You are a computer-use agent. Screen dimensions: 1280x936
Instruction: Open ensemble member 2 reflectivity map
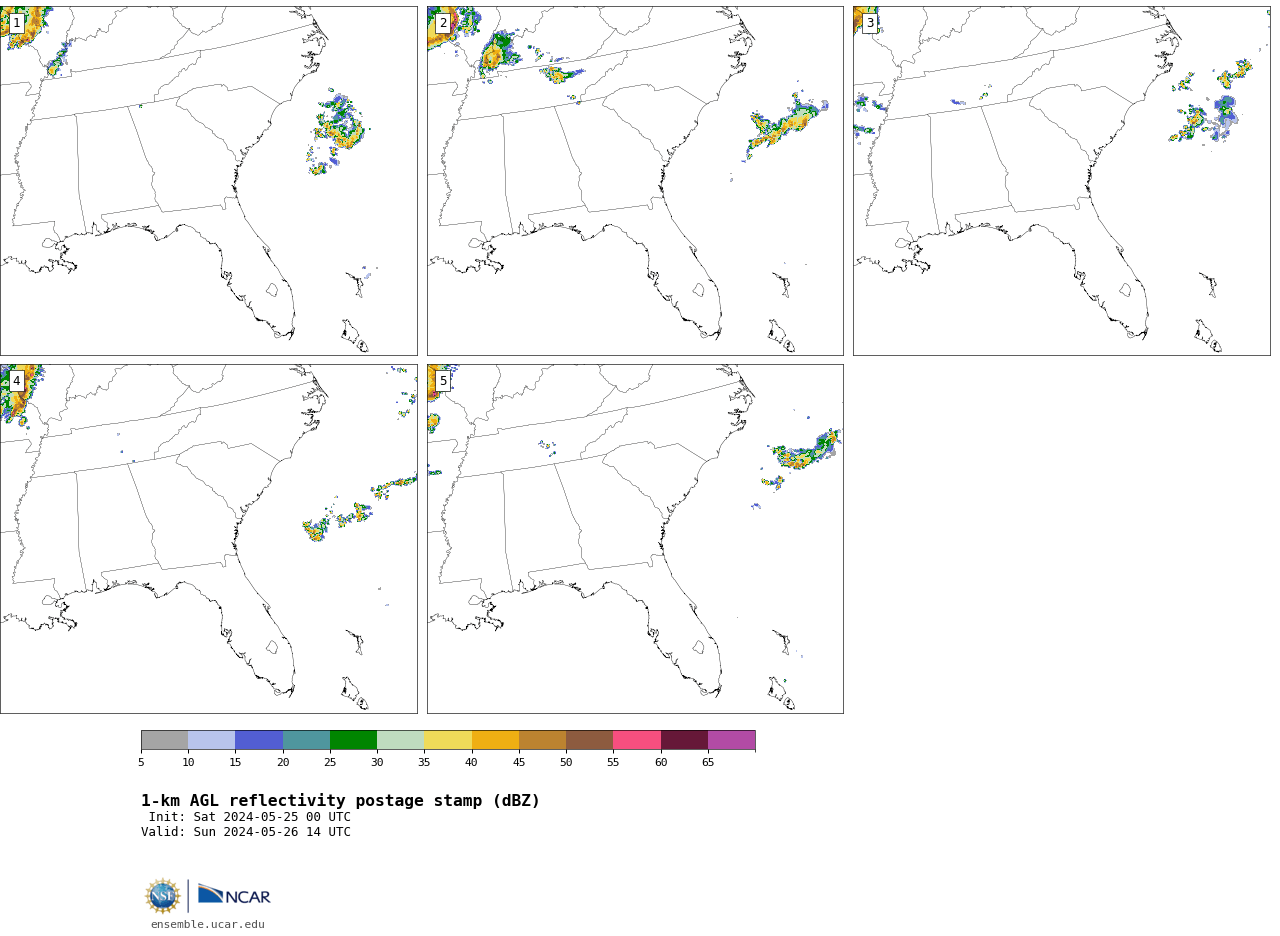click(x=635, y=181)
